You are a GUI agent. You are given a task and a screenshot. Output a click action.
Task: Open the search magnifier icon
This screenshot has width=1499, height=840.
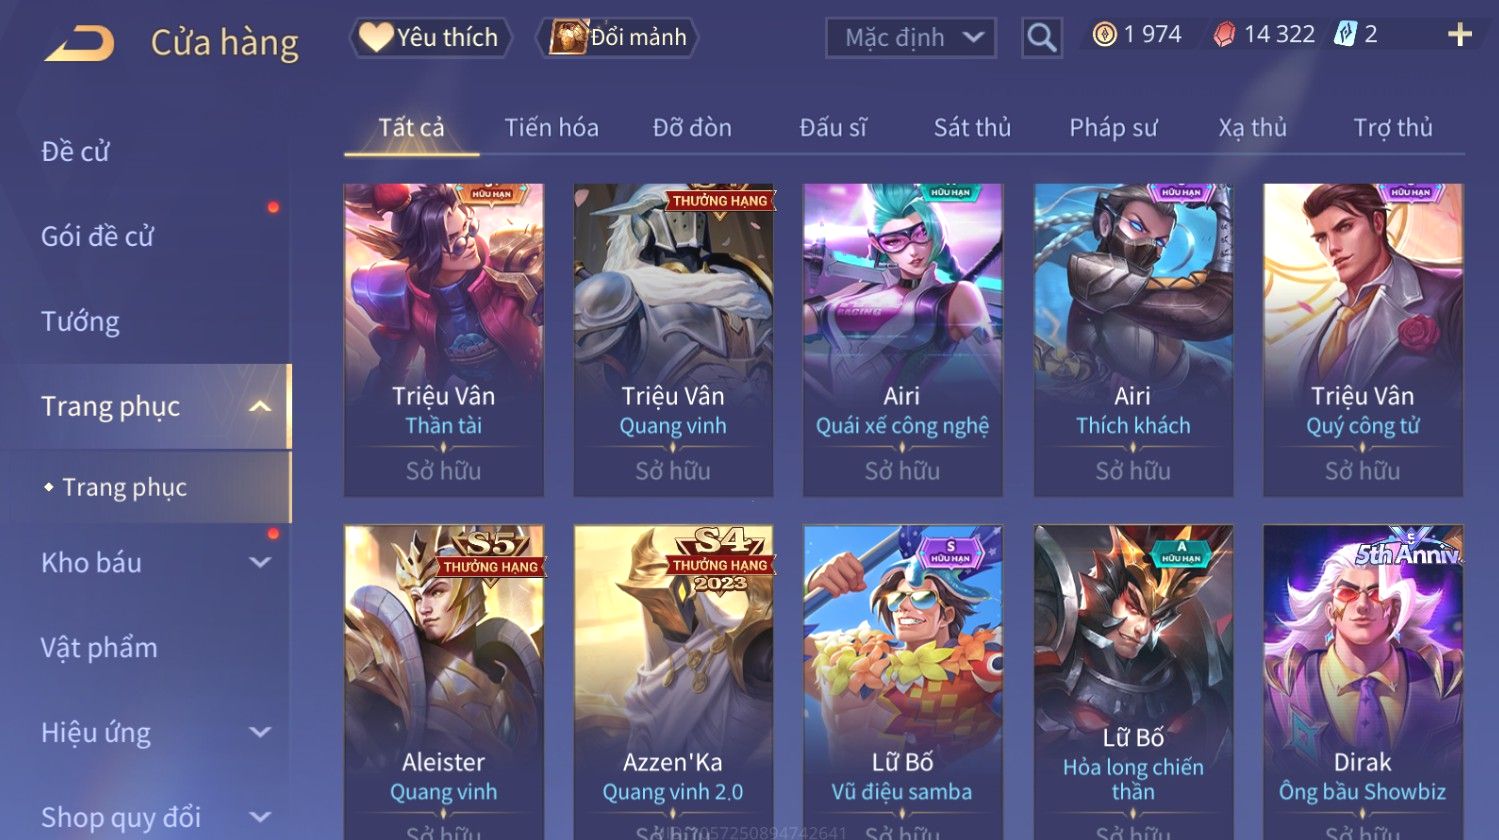tap(1041, 38)
